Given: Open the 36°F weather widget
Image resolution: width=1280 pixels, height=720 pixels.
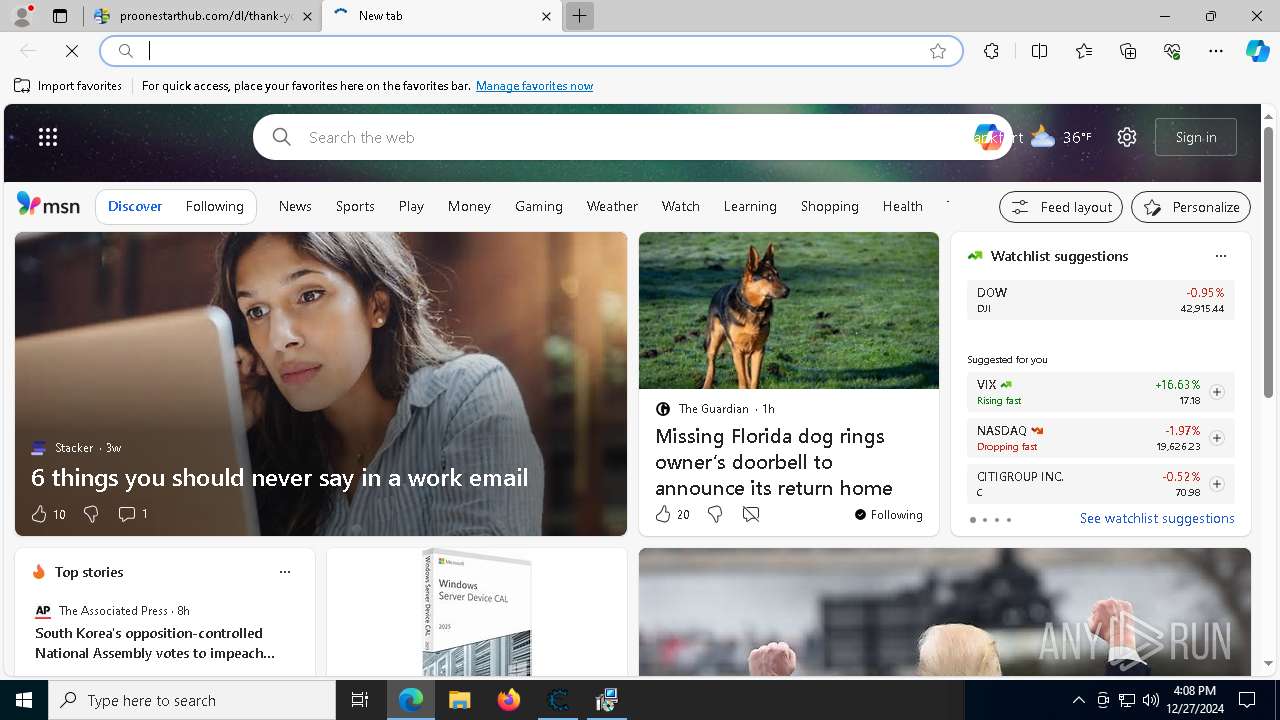Looking at the screenshot, I should tap(1061, 137).
